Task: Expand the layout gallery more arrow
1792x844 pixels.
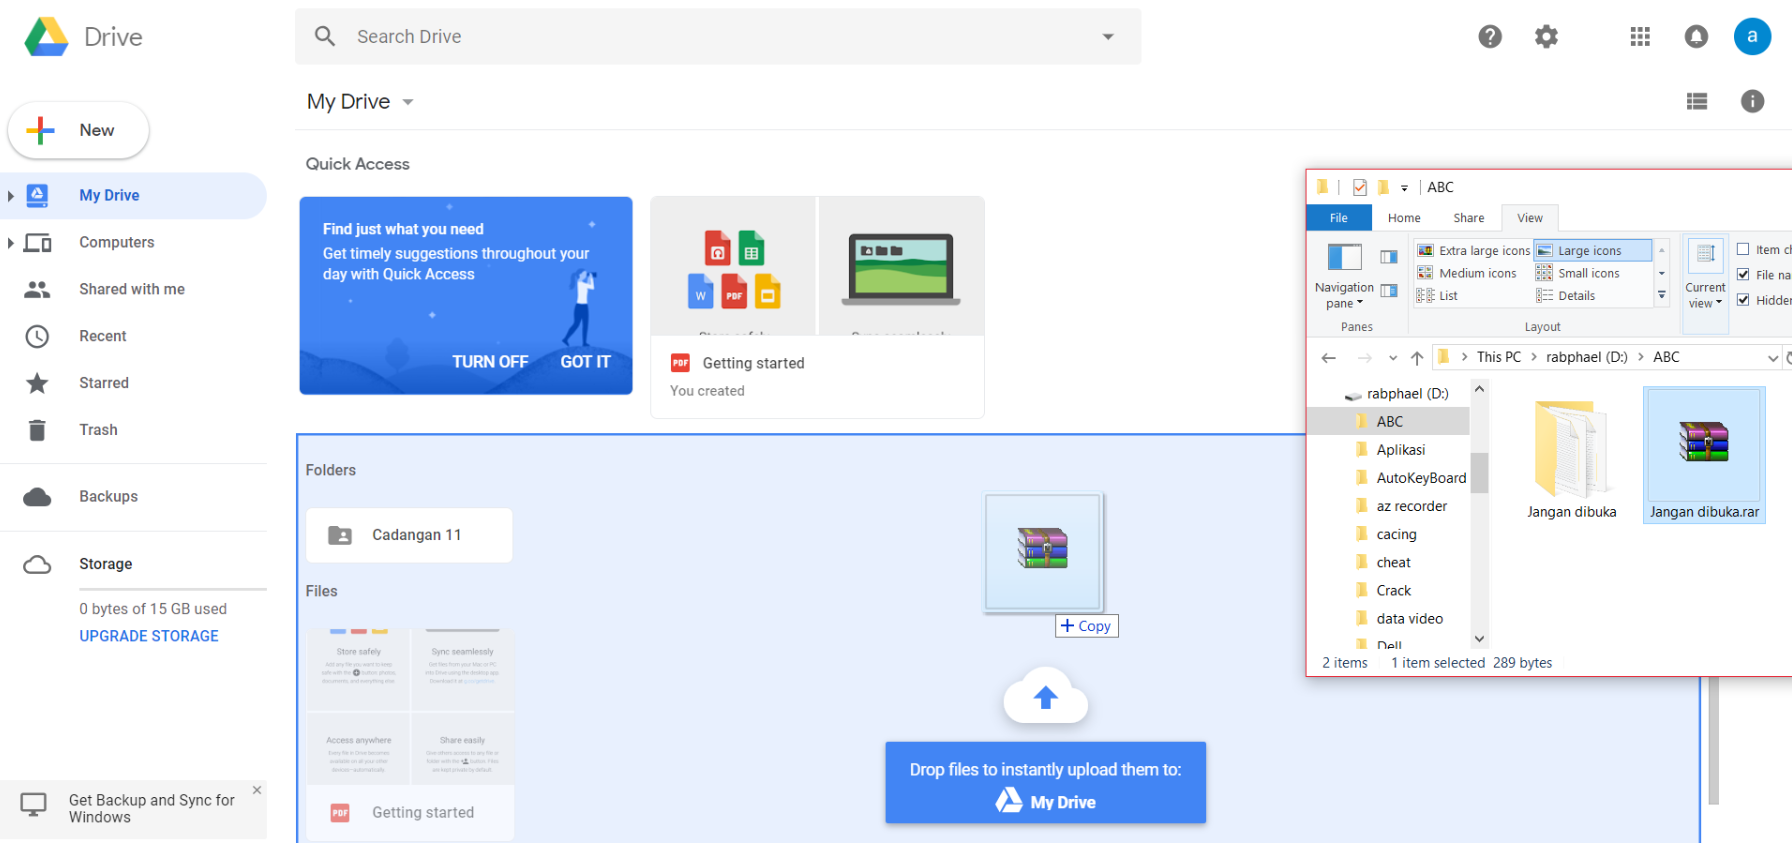Action: tap(1662, 295)
